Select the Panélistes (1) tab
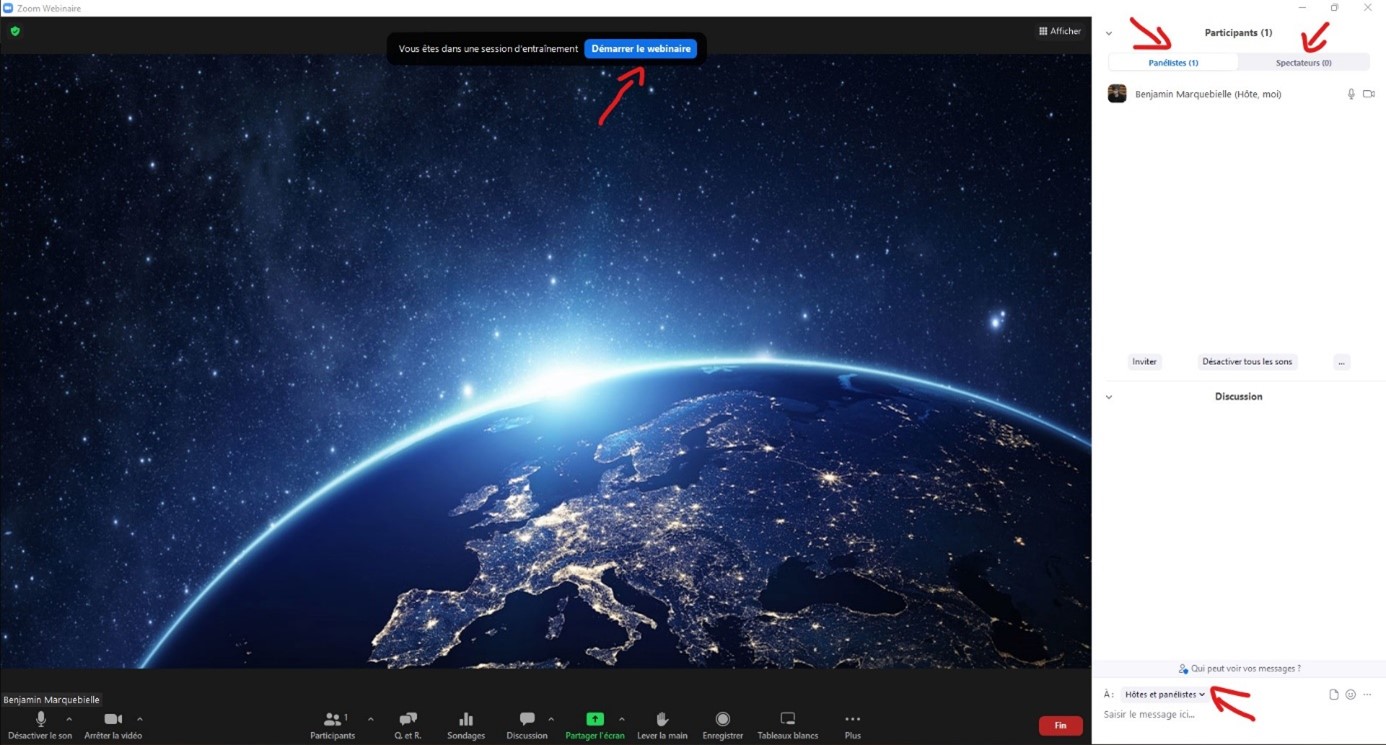1386x745 pixels. tap(1173, 62)
